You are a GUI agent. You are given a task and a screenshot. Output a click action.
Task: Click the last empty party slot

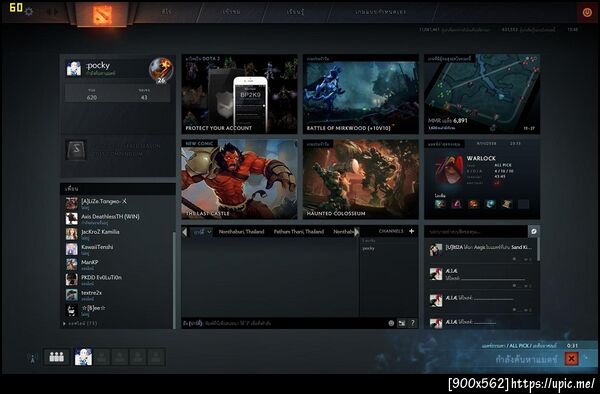click(156, 357)
